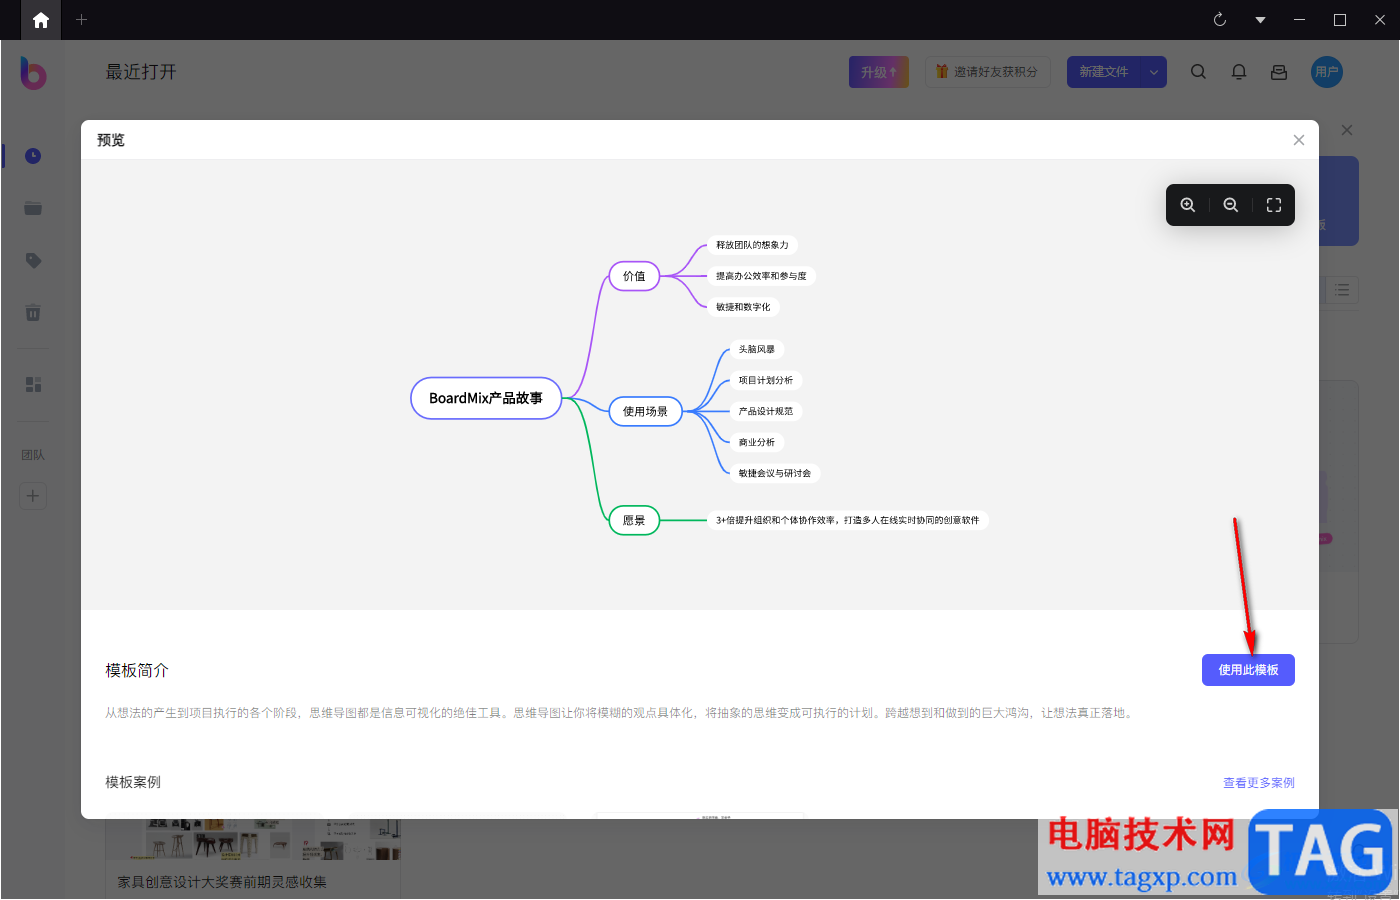
Task: Click the refresh icon in title bar
Action: (x=1220, y=20)
